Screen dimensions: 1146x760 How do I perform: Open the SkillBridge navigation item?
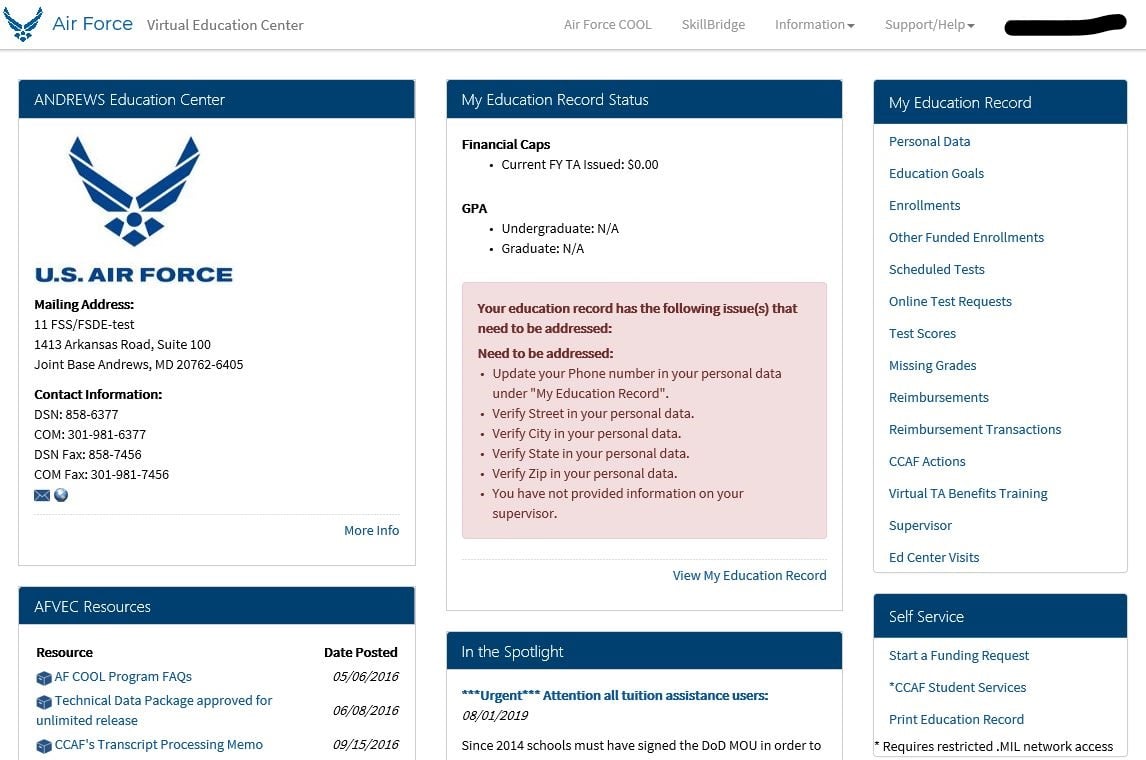click(713, 25)
